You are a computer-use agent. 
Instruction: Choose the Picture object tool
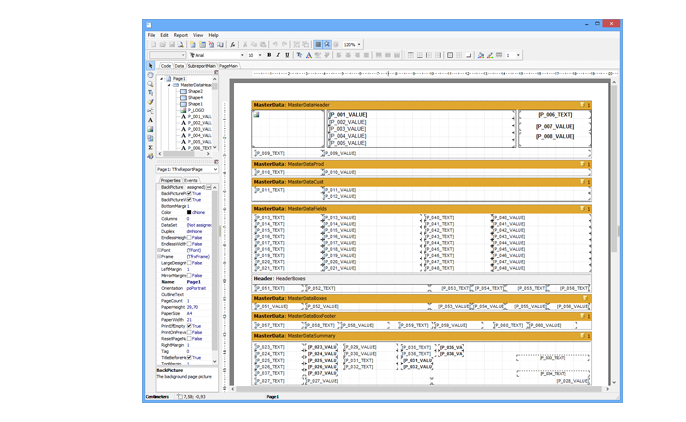click(151, 129)
